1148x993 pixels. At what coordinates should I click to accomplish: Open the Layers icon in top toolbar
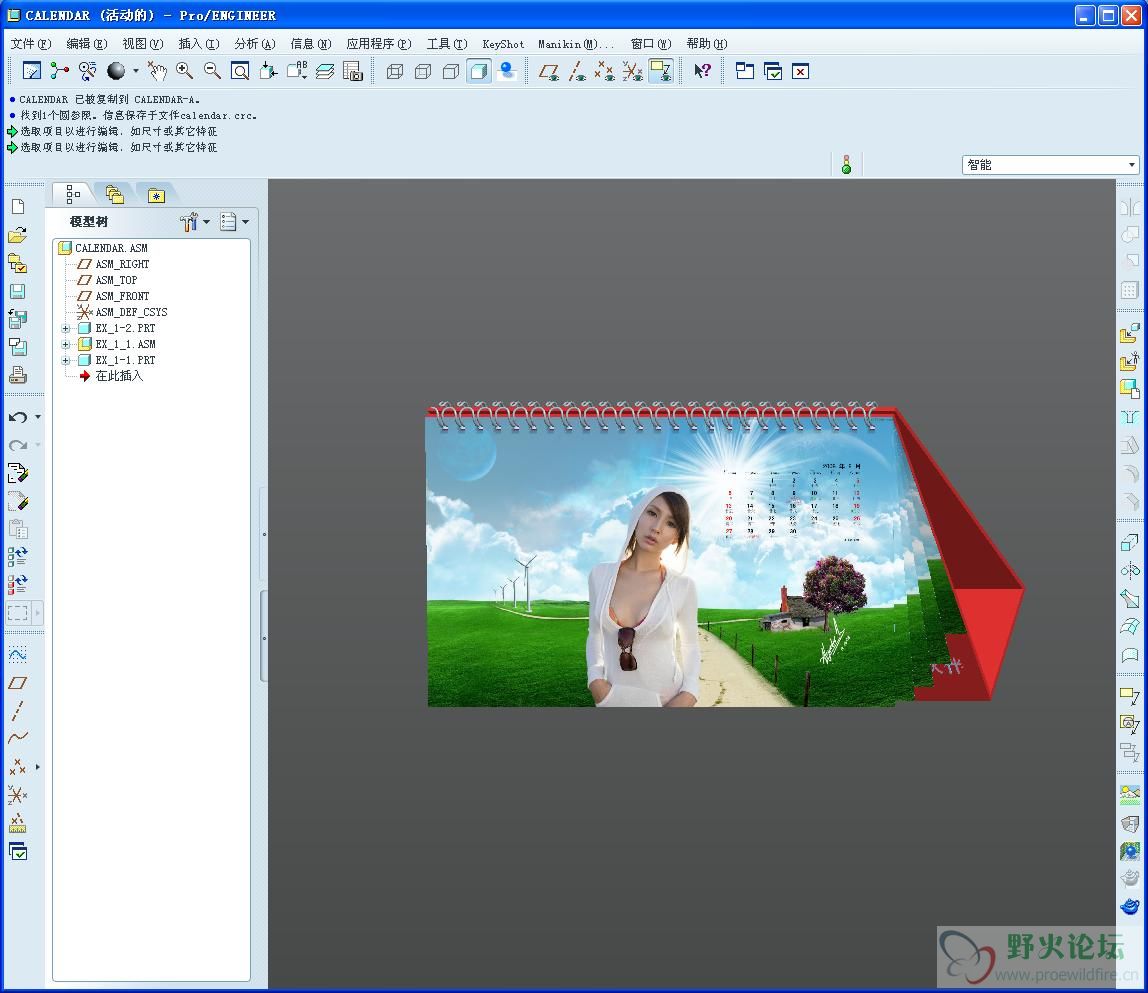click(x=324, y=71)
